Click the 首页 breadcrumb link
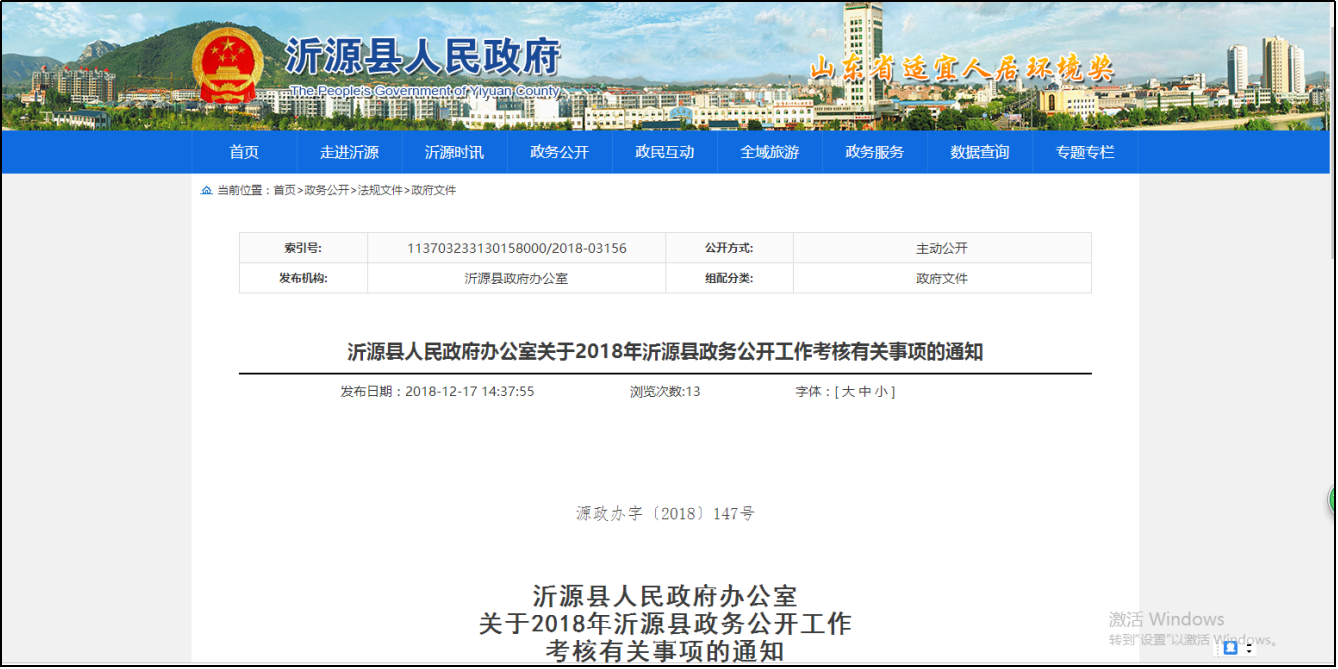 (284, 190)
